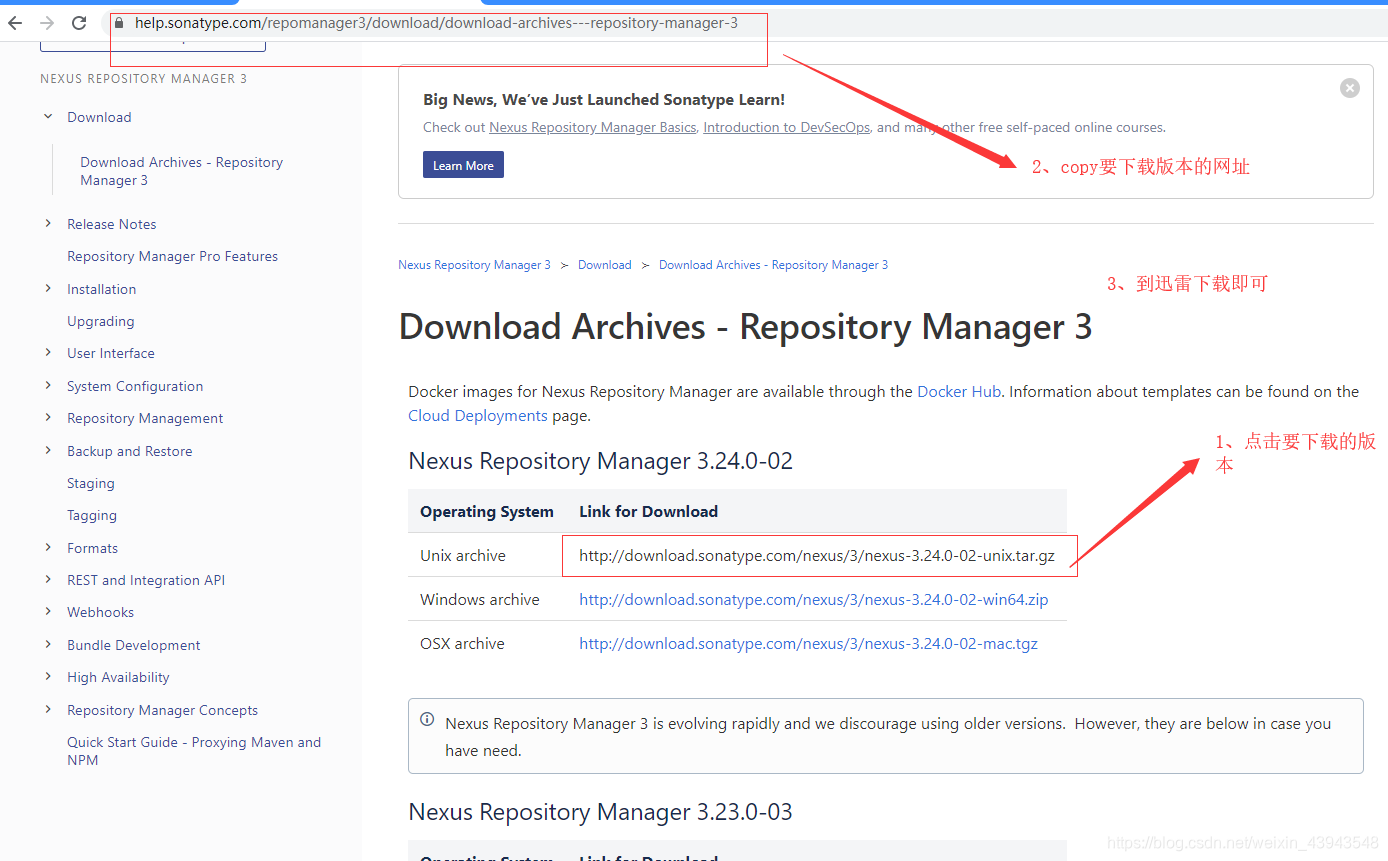Open Repository Management in sidebar
The image size is (1388, 861).
(x=145, y=418)
